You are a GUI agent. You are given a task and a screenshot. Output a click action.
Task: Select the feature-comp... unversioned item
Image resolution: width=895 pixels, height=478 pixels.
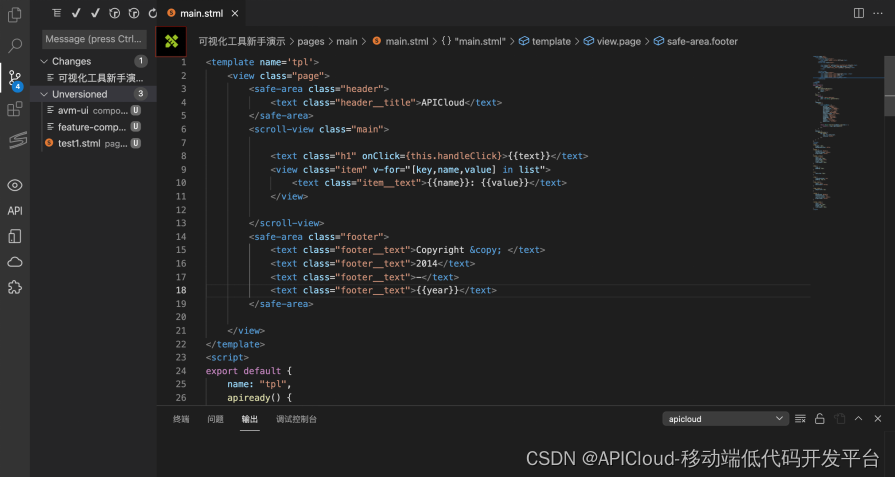(x=94, y=127)
